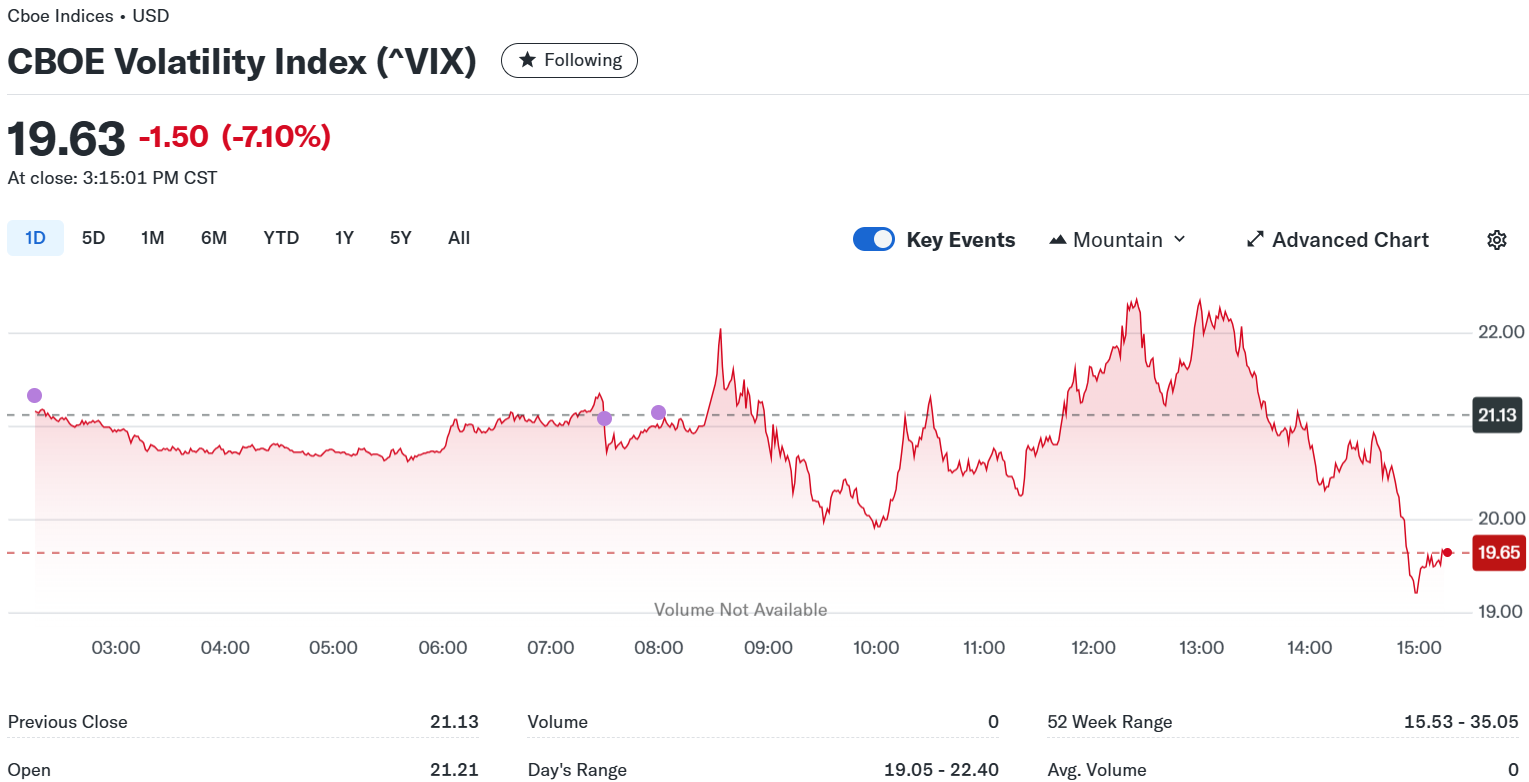Toggle the Key Events switch
This screenshot has height=782, width=1529.
pyautogui.click(x=874, y=239)
